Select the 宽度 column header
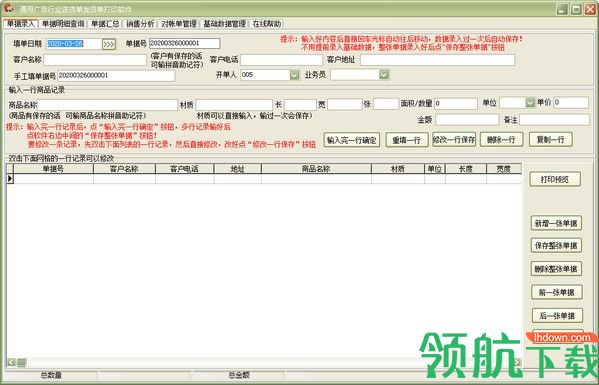Screen dimensions: 599x385 coord(504,169)
